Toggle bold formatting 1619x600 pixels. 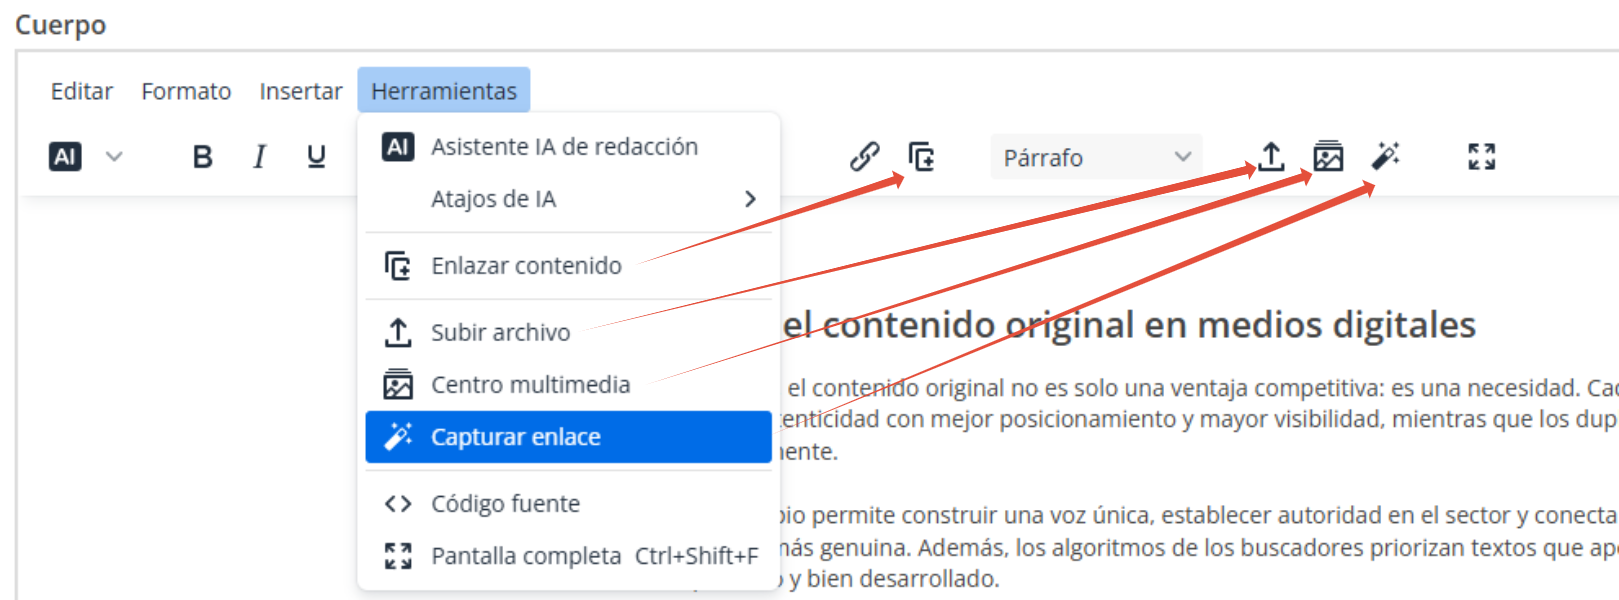203,157
